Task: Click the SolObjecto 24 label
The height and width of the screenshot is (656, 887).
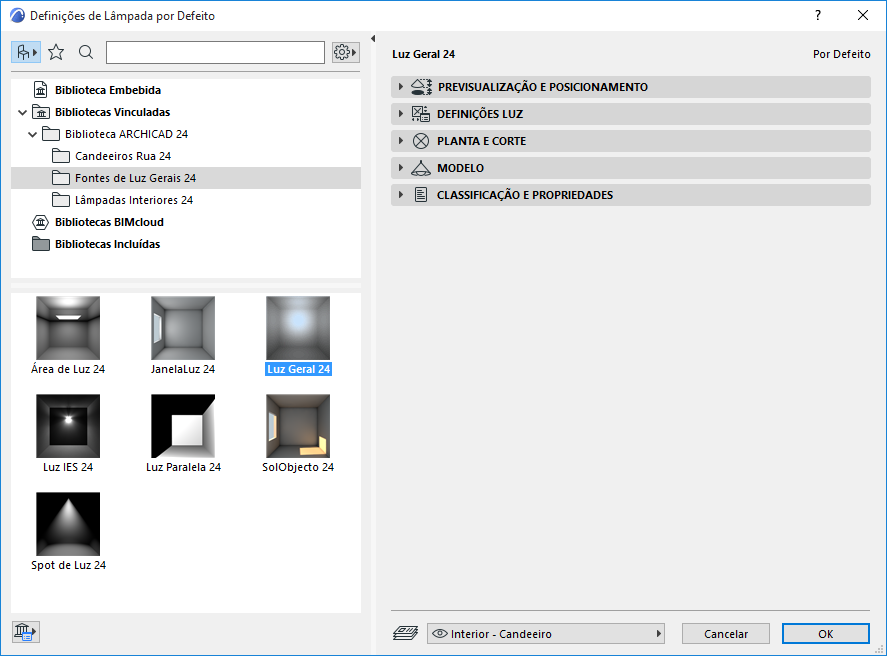Action: pyautogui.click(x=298, y=467)
